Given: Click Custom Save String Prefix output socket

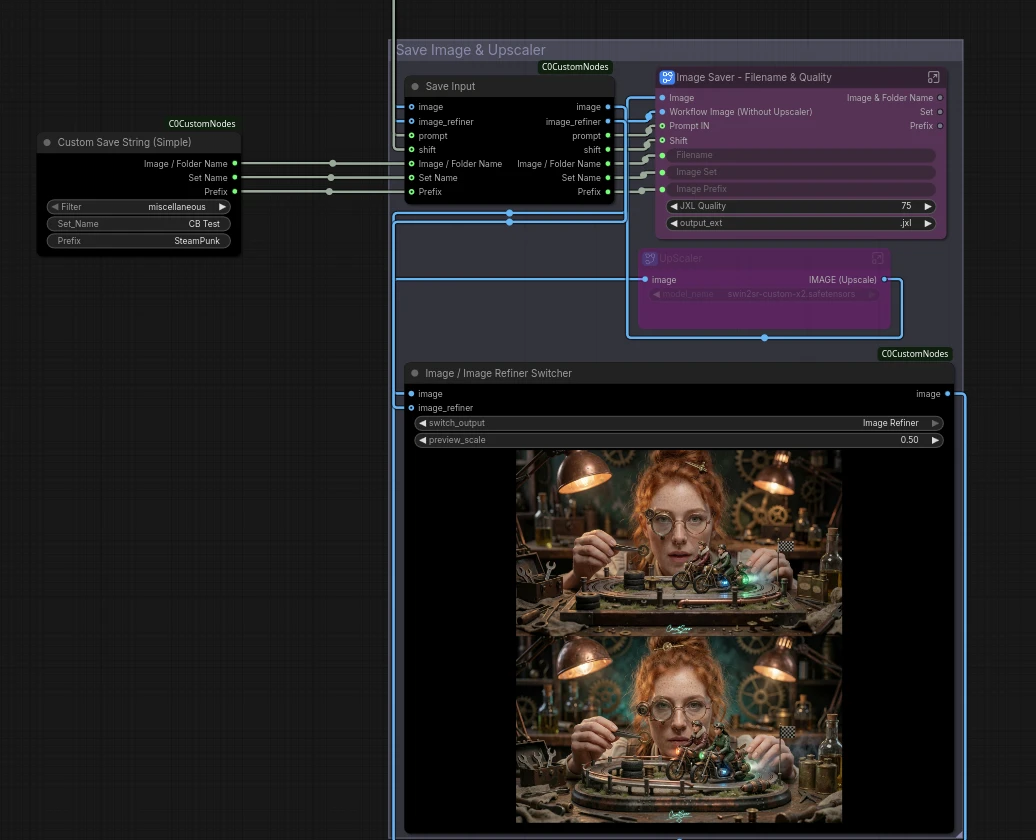Looking at the screenshot, I should (x=235, y=192).
